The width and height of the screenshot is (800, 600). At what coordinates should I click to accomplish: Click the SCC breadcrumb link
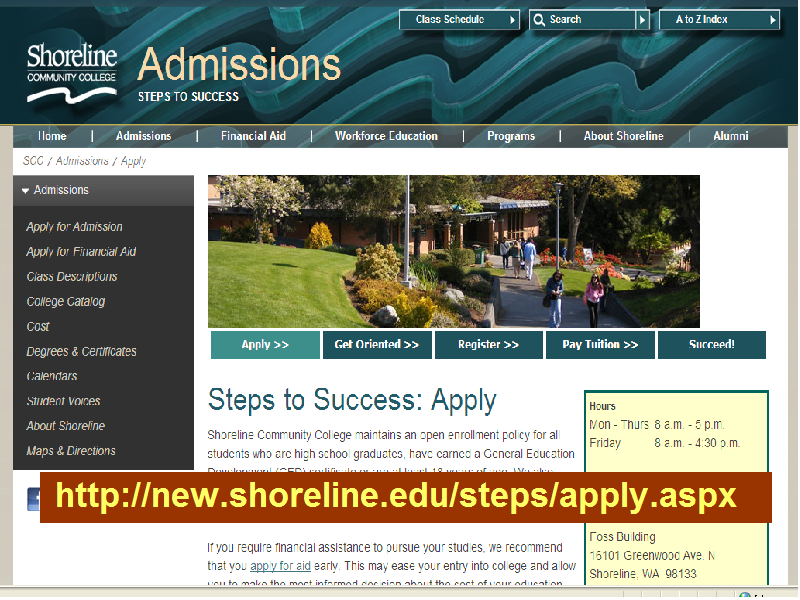point(33,161)
